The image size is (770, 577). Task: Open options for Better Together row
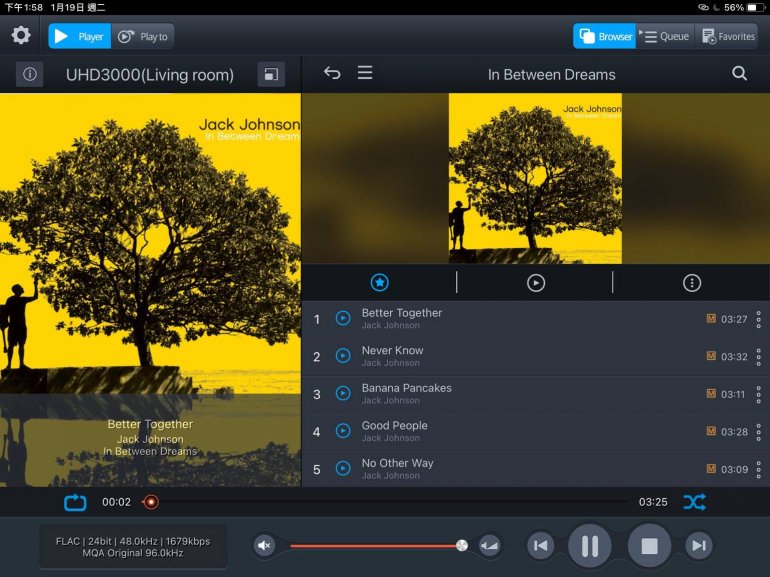[759, 319]
